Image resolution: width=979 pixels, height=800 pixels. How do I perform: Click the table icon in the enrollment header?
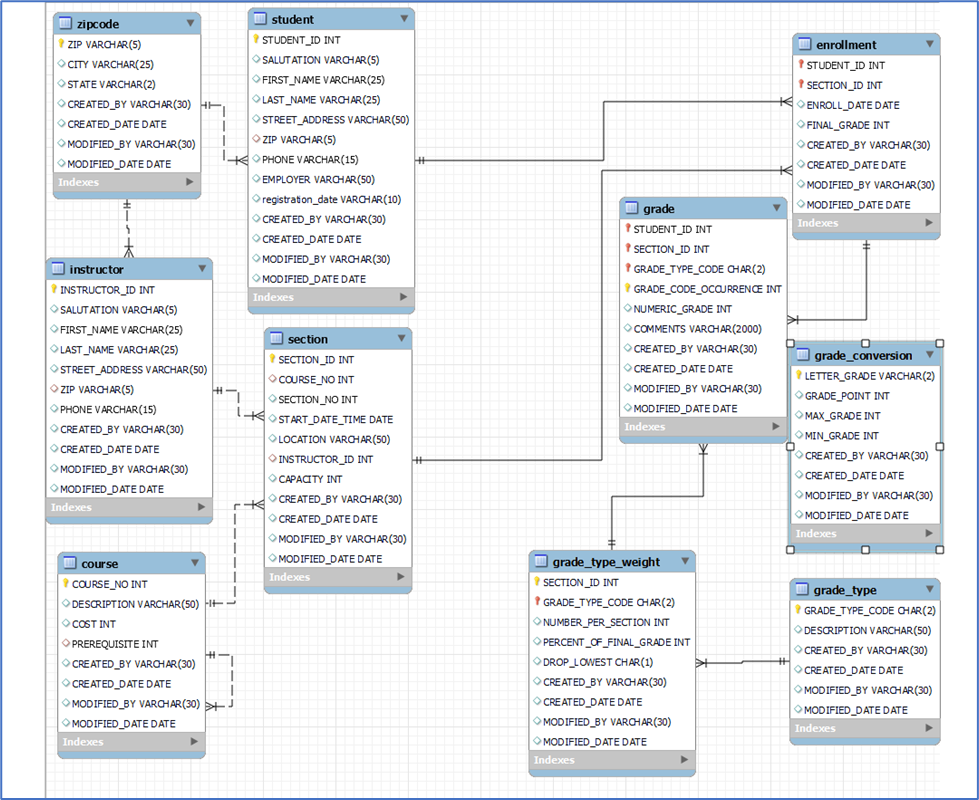[x=804, y=44]
